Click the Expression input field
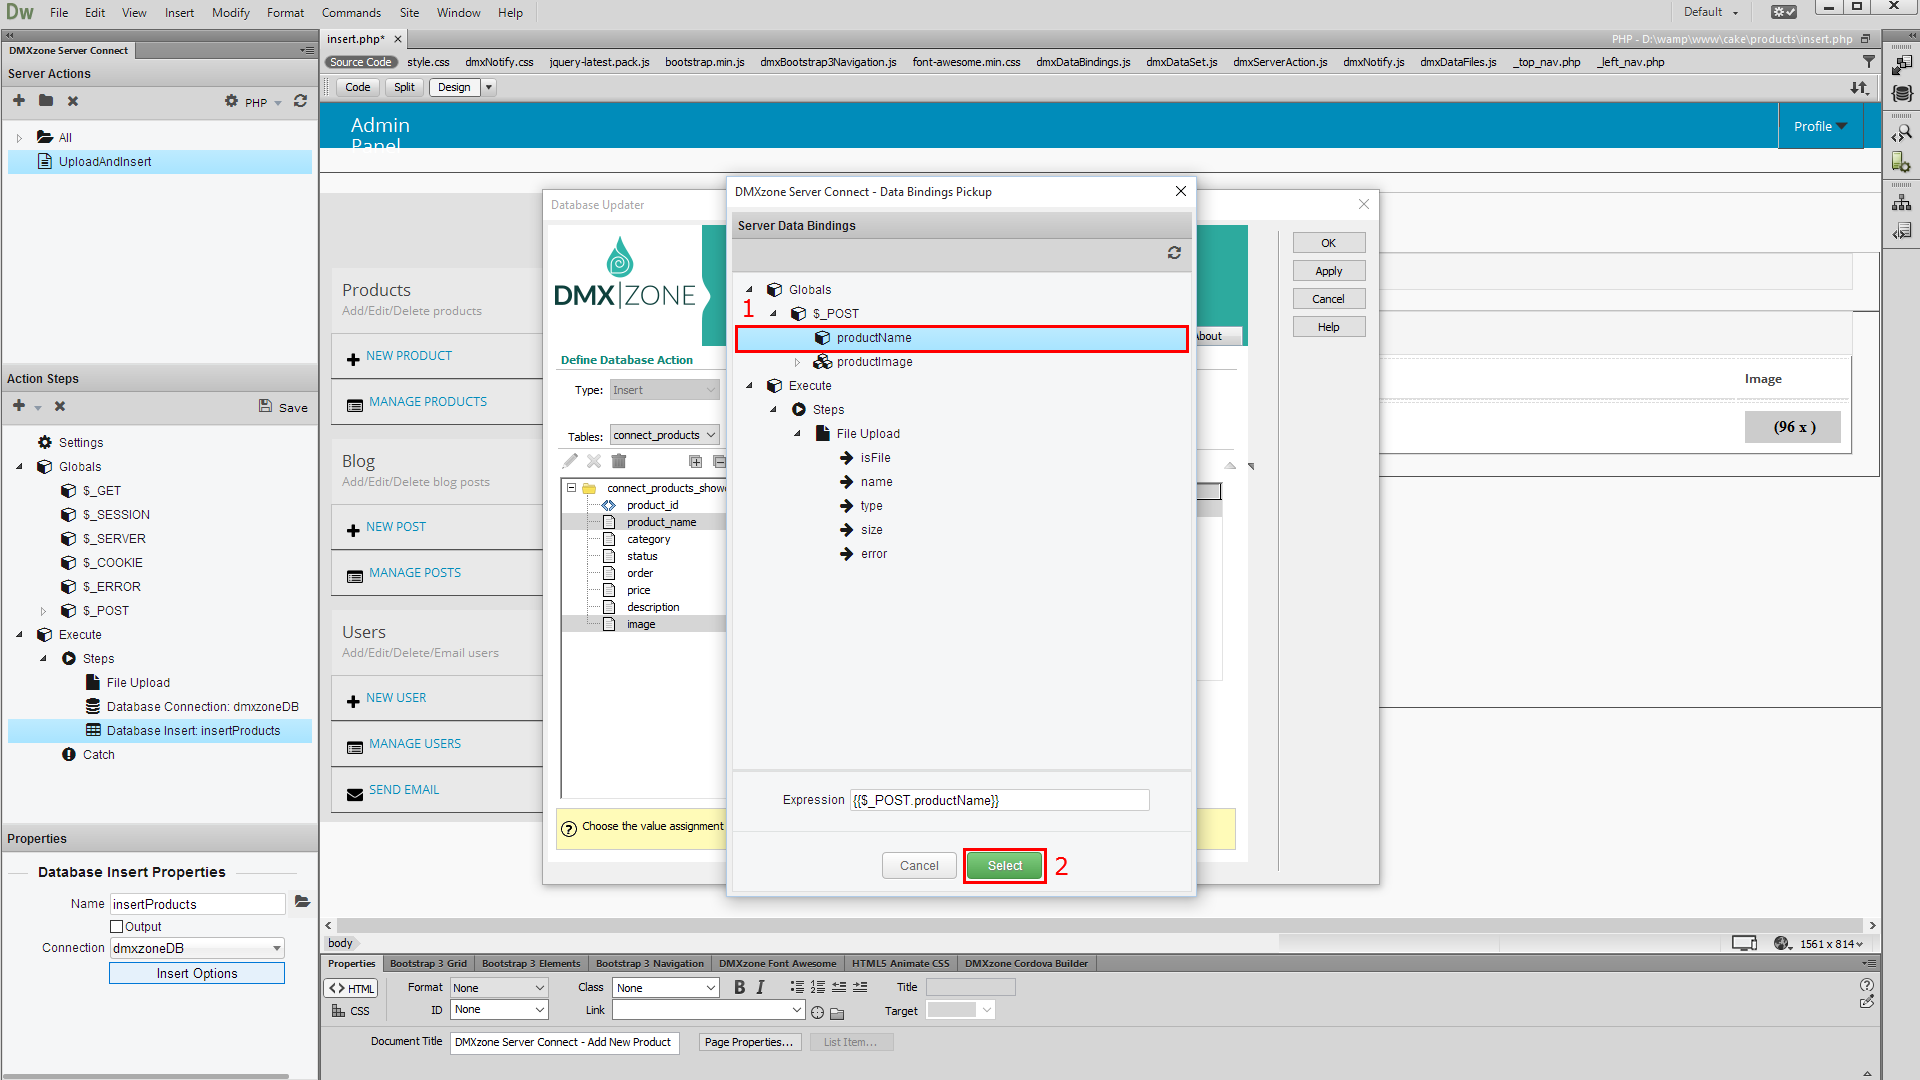 tap(999, 800)
